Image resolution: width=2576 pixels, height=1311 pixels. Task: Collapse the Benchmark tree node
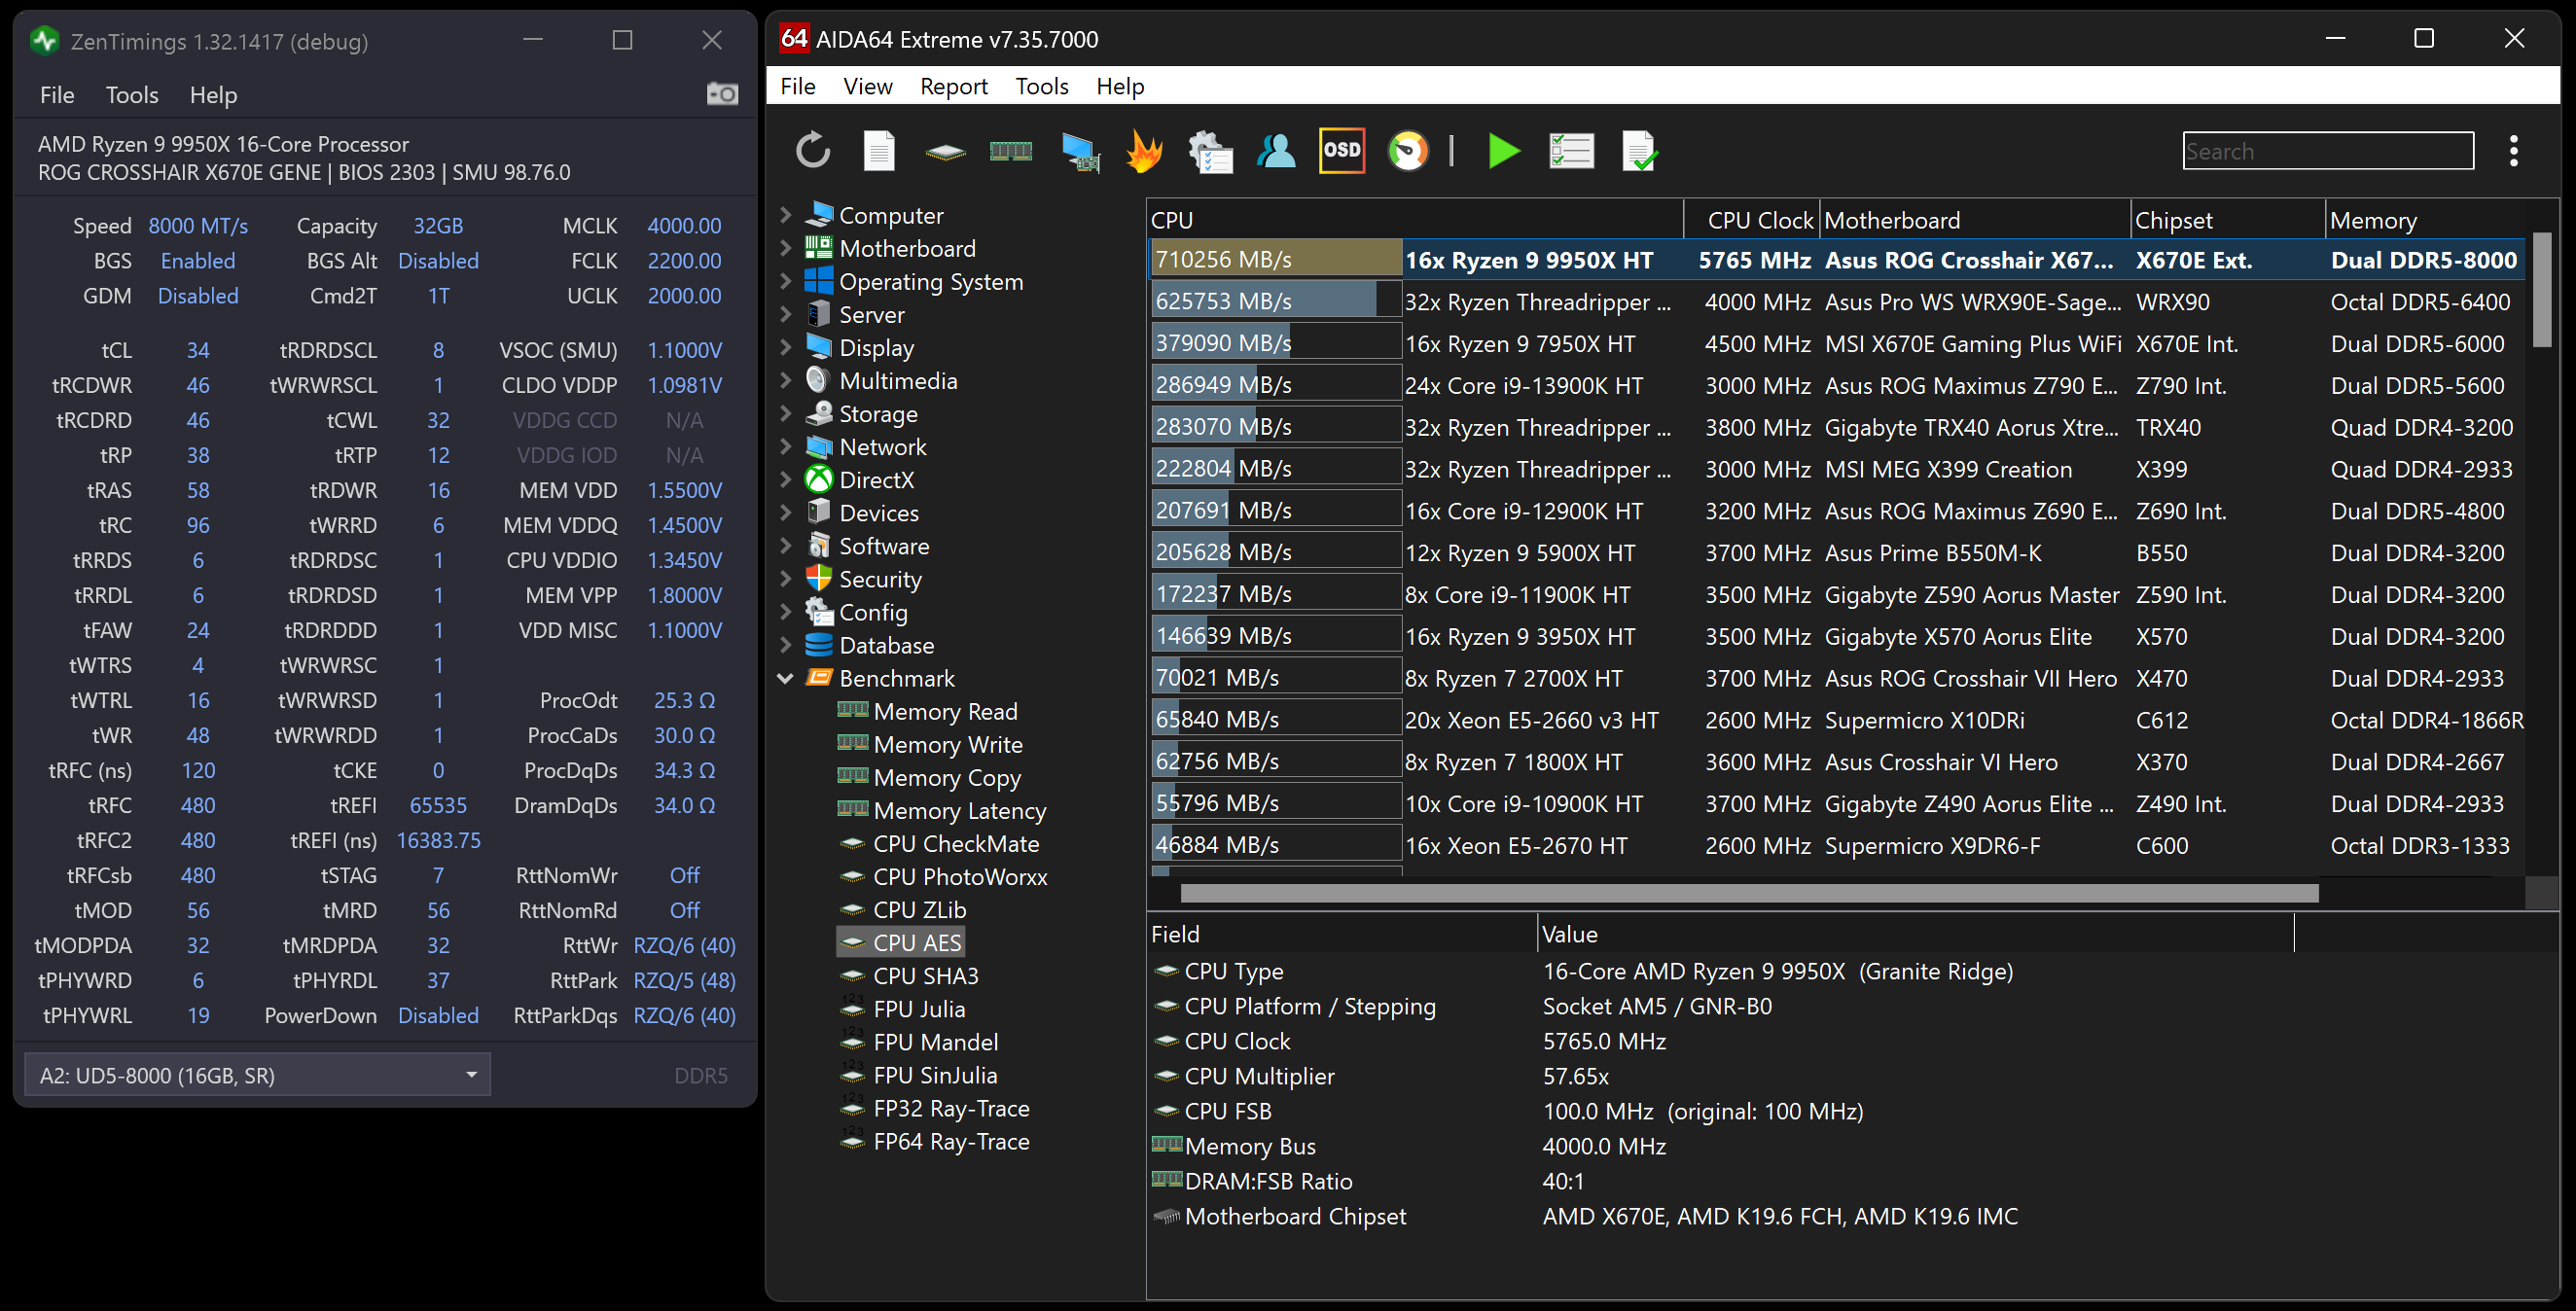click(x=786, y=678)
